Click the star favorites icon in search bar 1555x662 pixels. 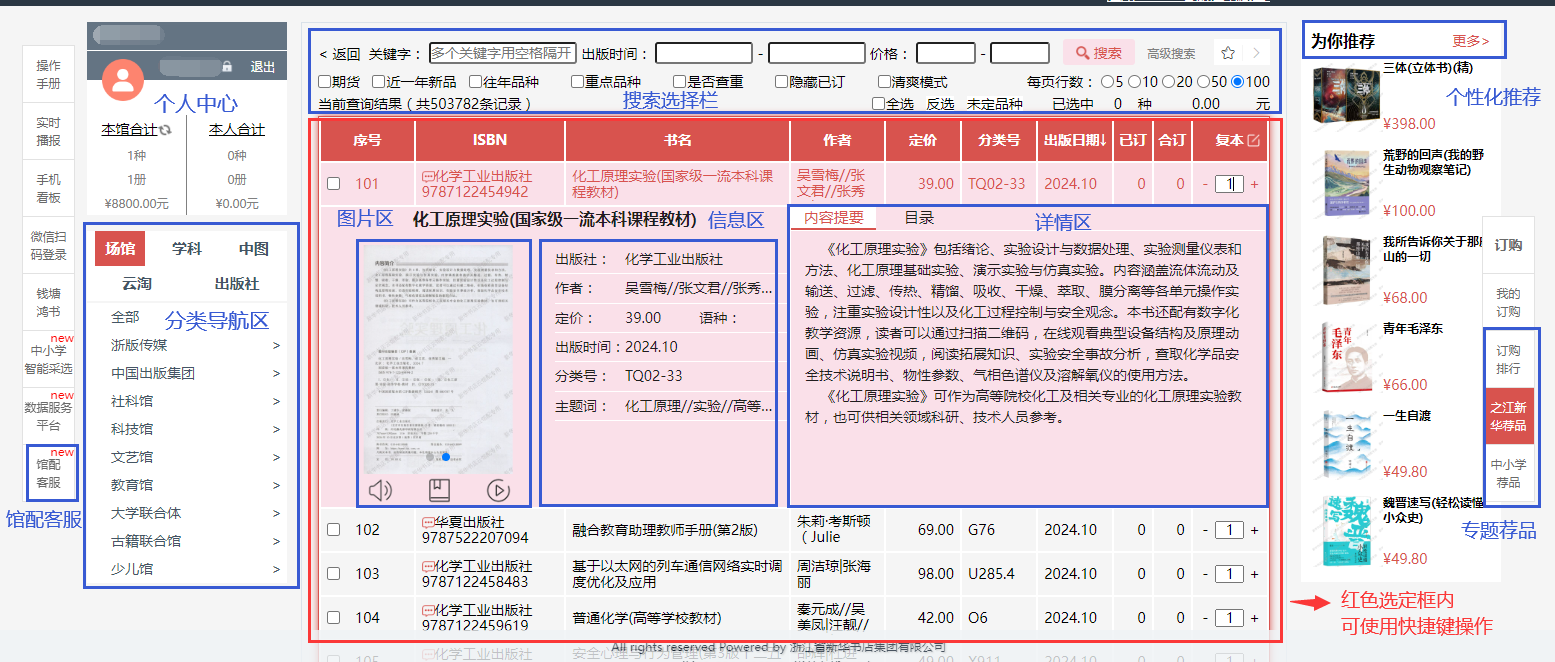[1227, 53]
